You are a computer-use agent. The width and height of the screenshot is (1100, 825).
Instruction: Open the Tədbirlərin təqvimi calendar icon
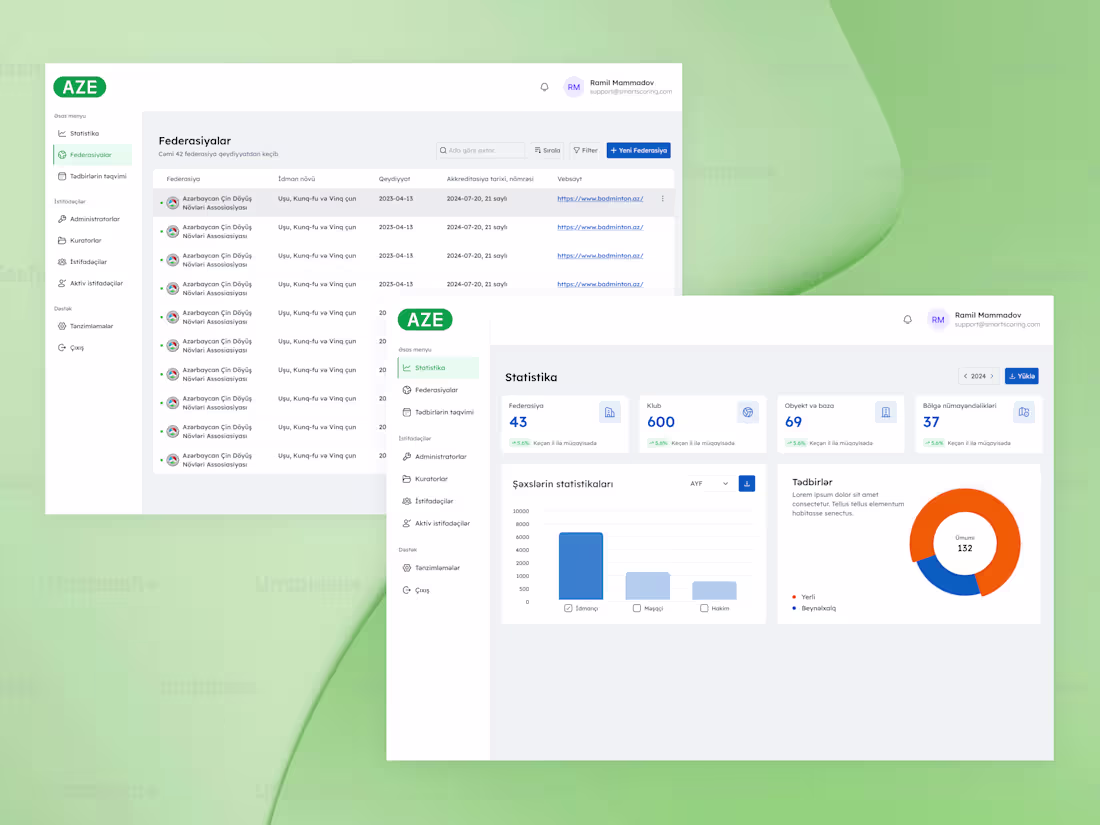pos(406,412)
